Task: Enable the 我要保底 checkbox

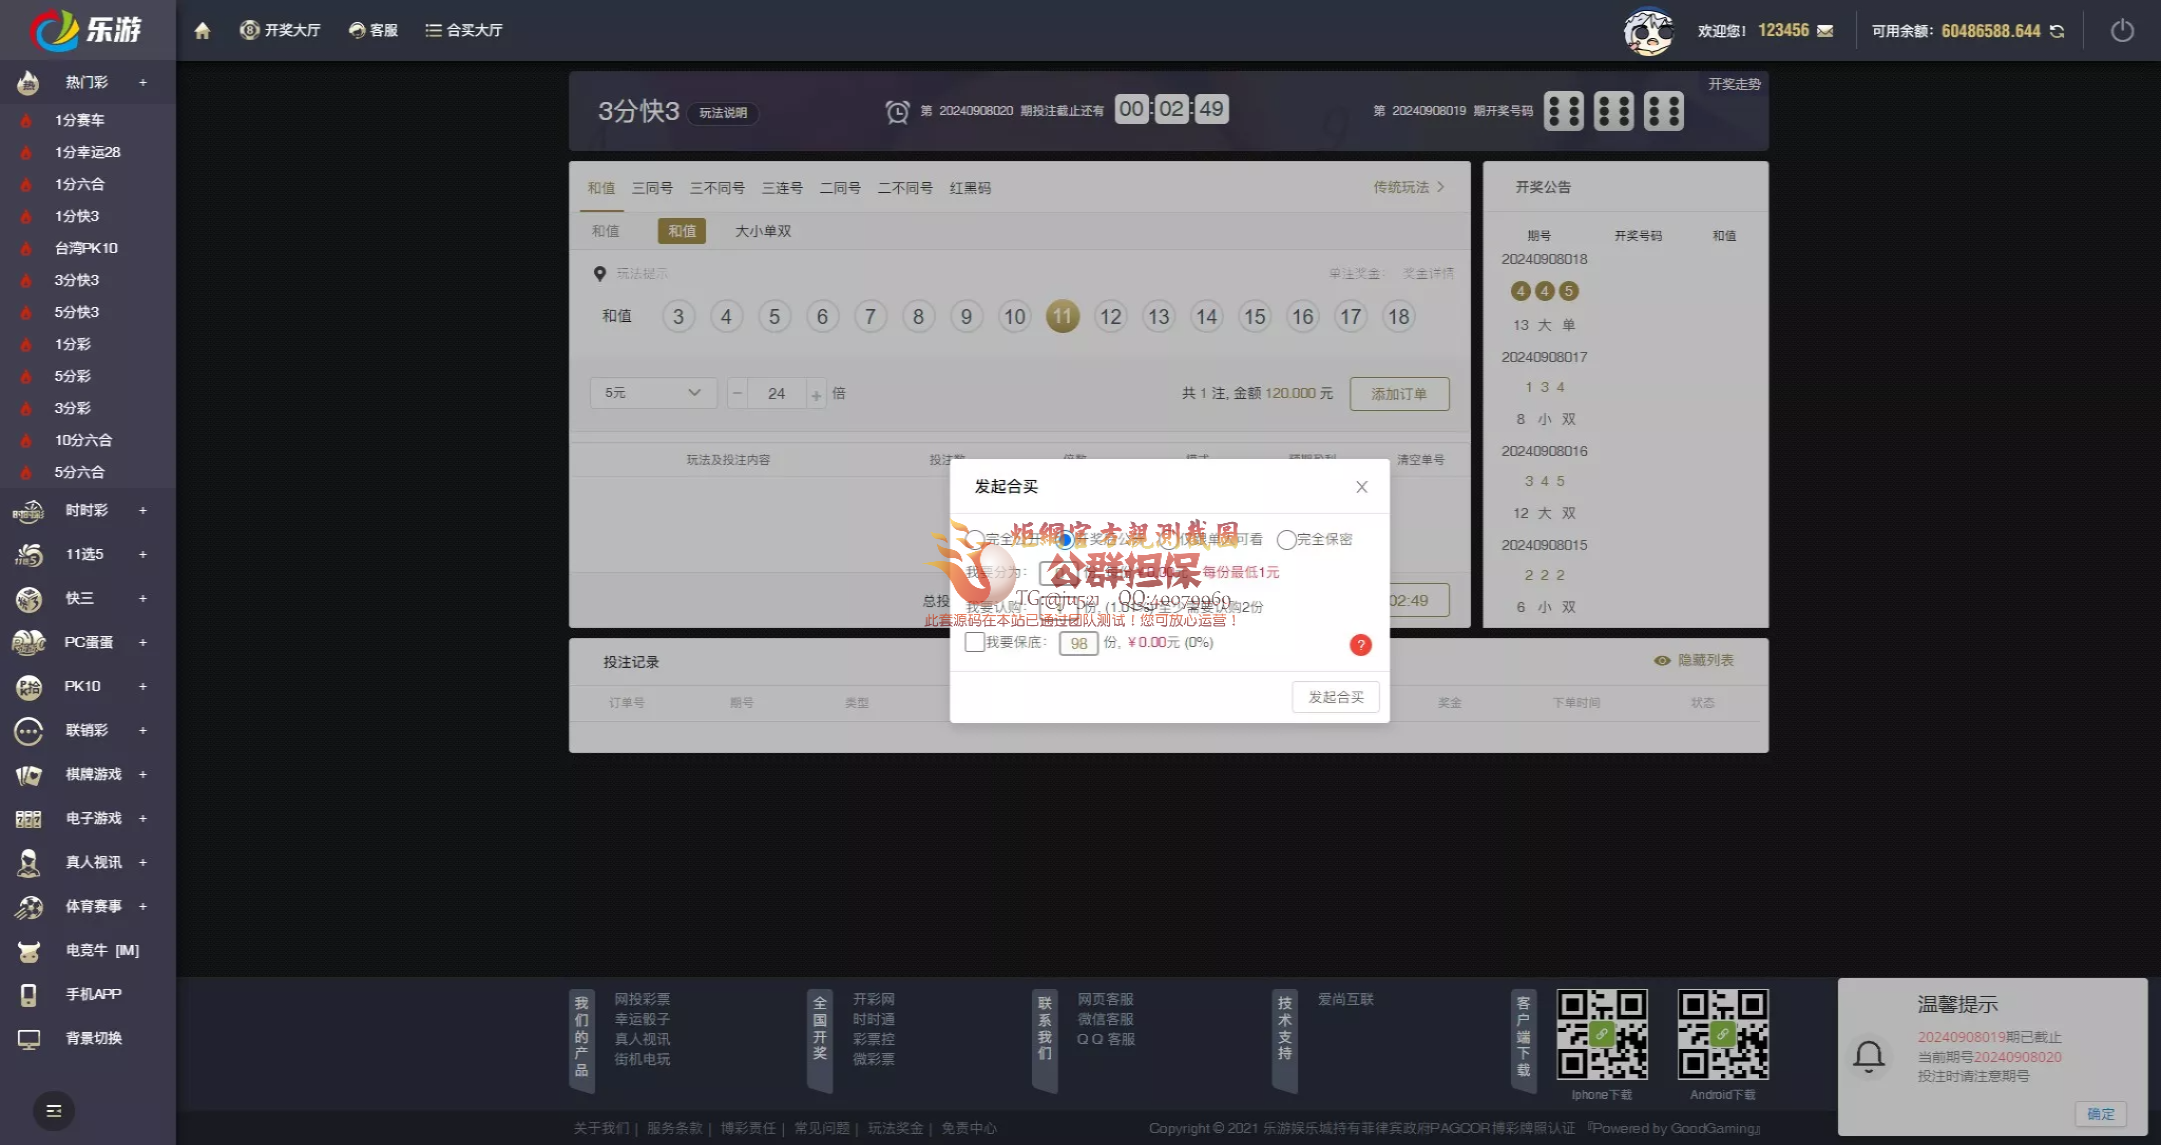Action: [975, 643]
